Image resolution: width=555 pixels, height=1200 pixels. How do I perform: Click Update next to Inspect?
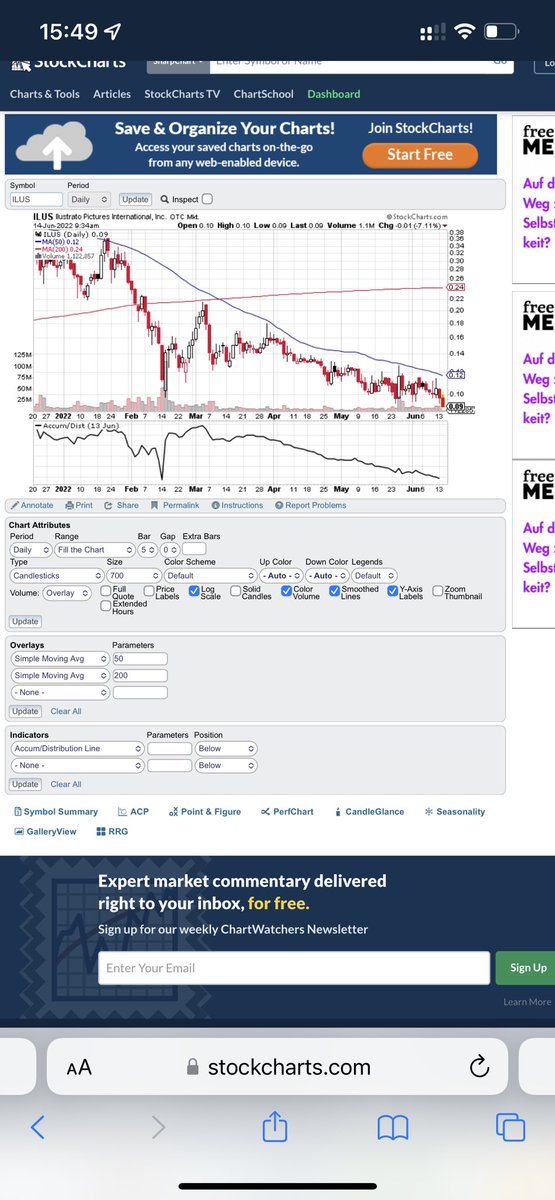[x=135, y=199]
